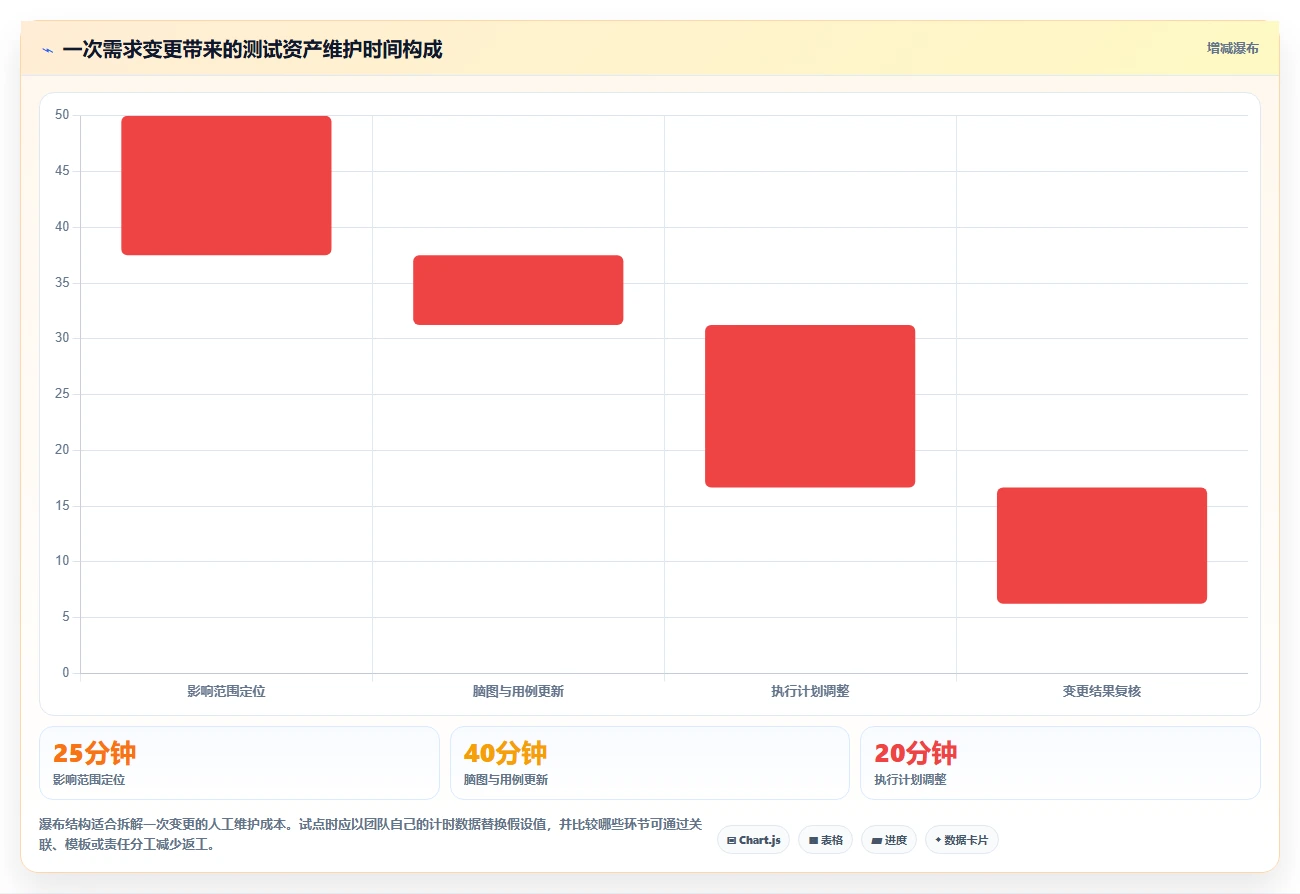Screen dimensions: 1300x894
Task: Click x-axis label 脑图与用例更新
Action: 518,691
